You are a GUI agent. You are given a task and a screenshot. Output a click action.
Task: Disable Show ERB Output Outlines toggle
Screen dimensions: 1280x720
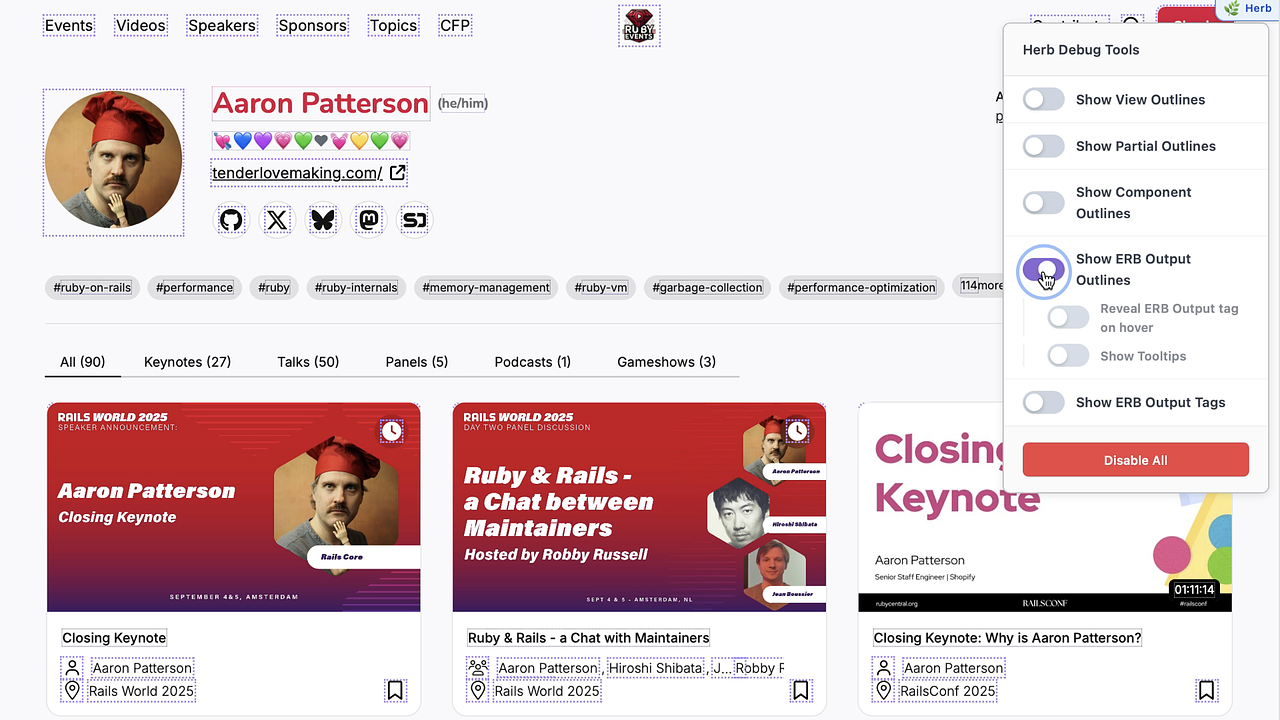1043,270
